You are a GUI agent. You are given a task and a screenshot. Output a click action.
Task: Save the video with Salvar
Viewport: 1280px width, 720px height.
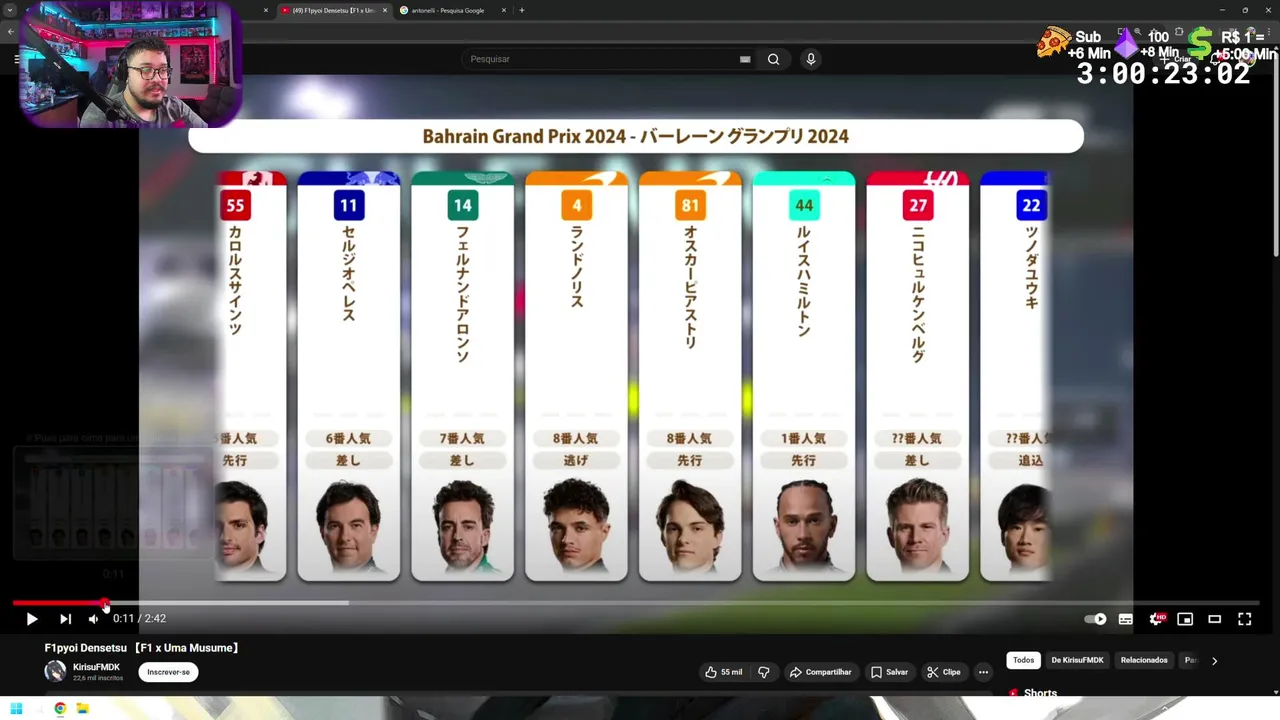point(889,672)
